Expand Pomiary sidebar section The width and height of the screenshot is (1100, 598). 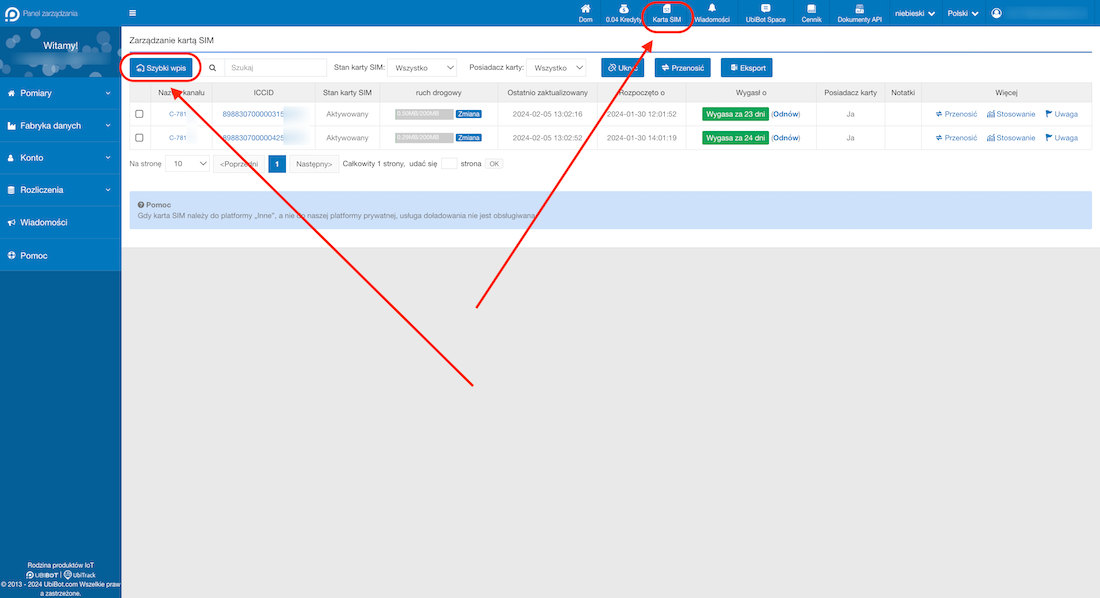(60, 93)
